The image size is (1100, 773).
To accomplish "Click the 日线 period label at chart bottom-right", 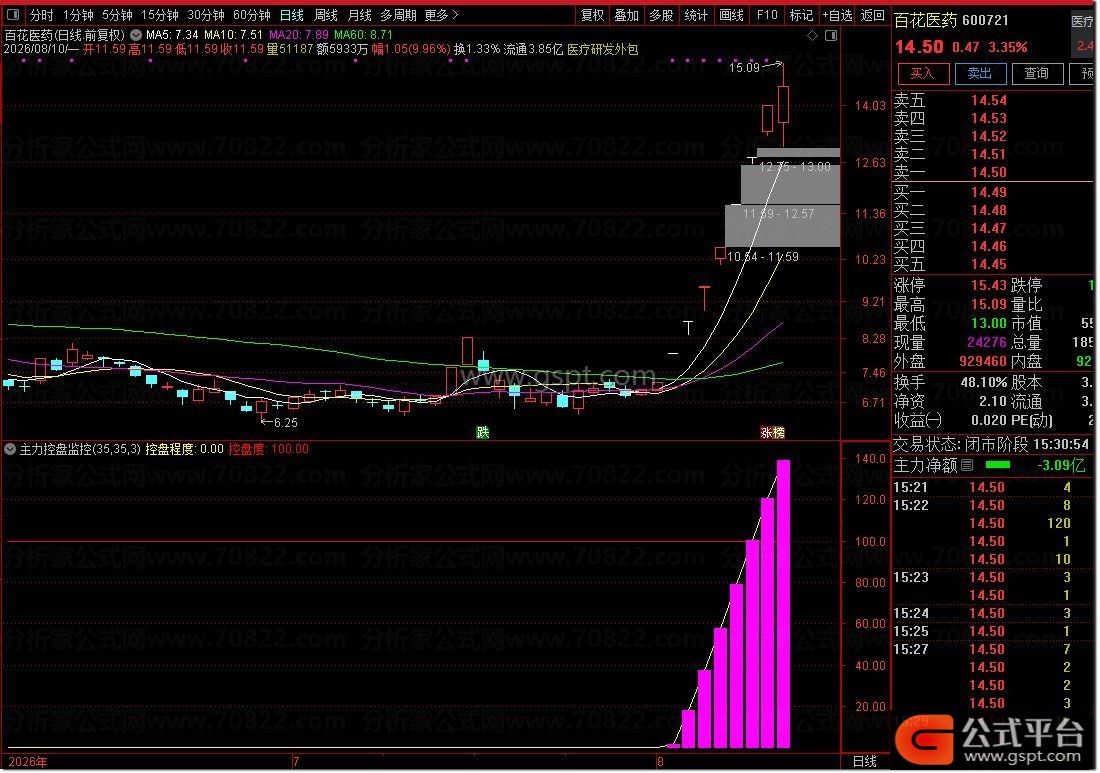I will point(864,762).
